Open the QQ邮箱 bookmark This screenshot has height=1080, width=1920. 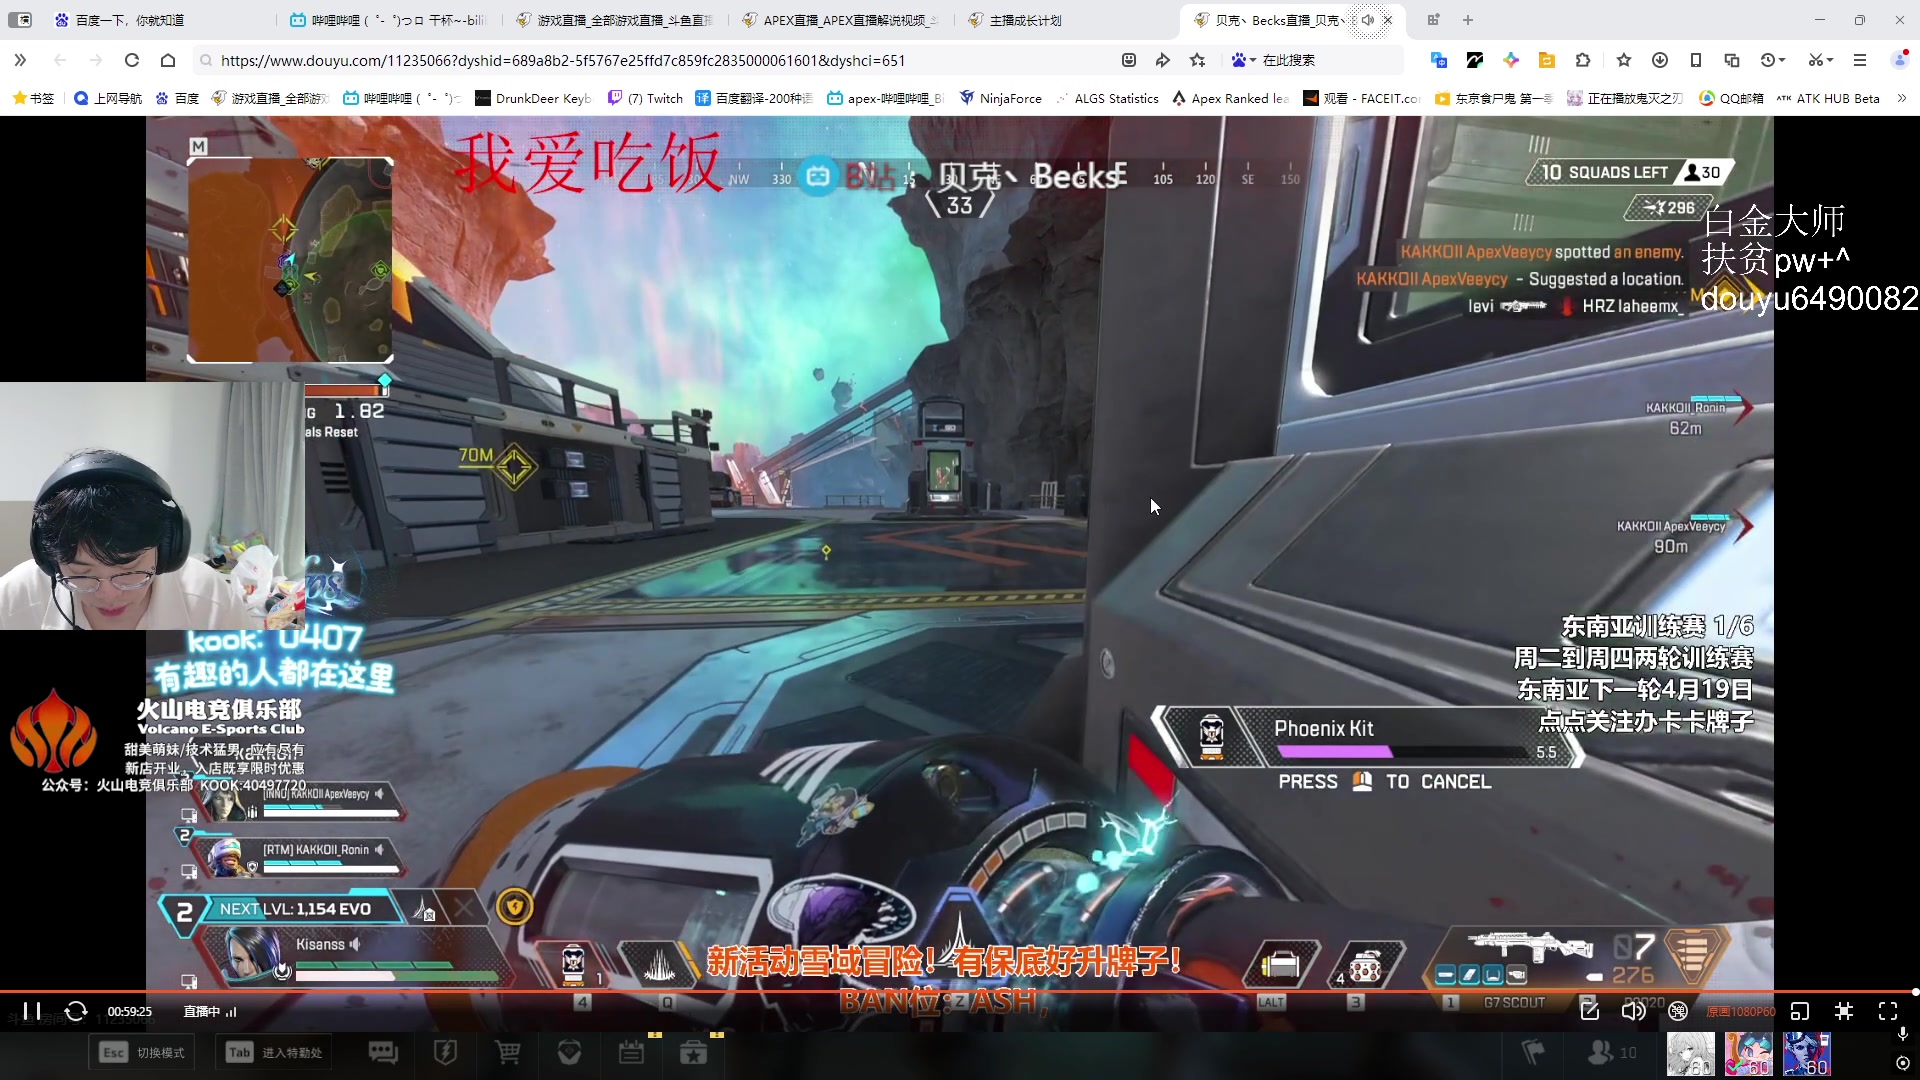pos(1731,98)
